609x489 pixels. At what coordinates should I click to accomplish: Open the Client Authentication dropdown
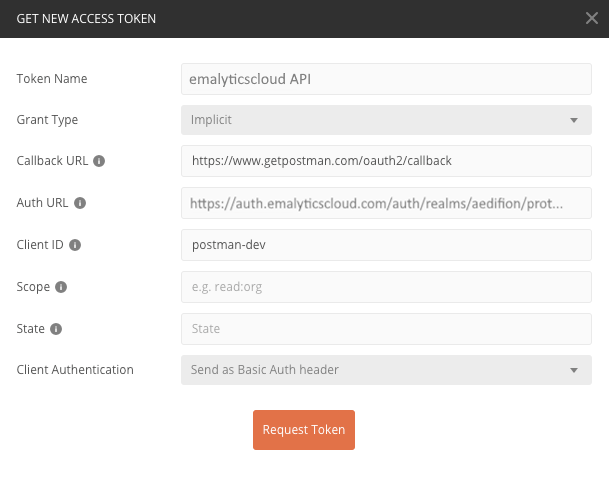click(386, 370)
